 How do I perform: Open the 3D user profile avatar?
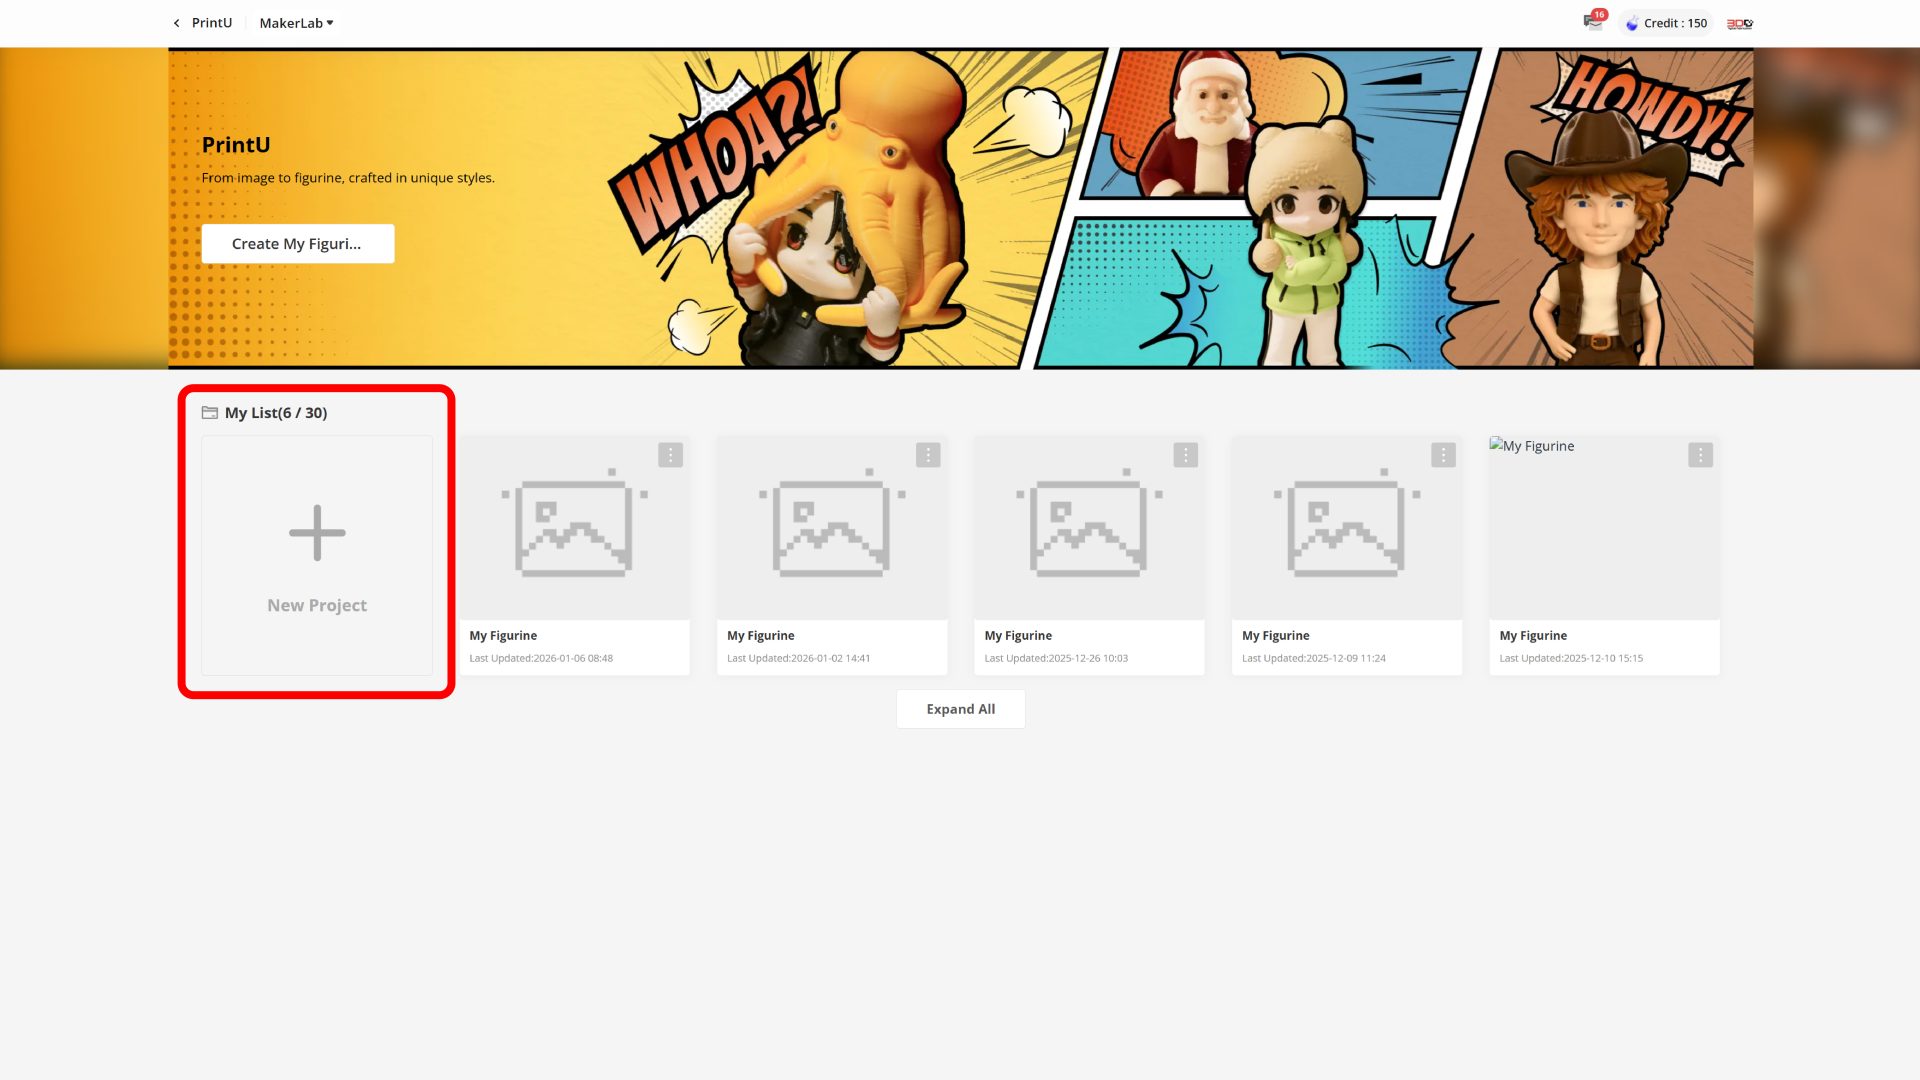coord(1739,23)
